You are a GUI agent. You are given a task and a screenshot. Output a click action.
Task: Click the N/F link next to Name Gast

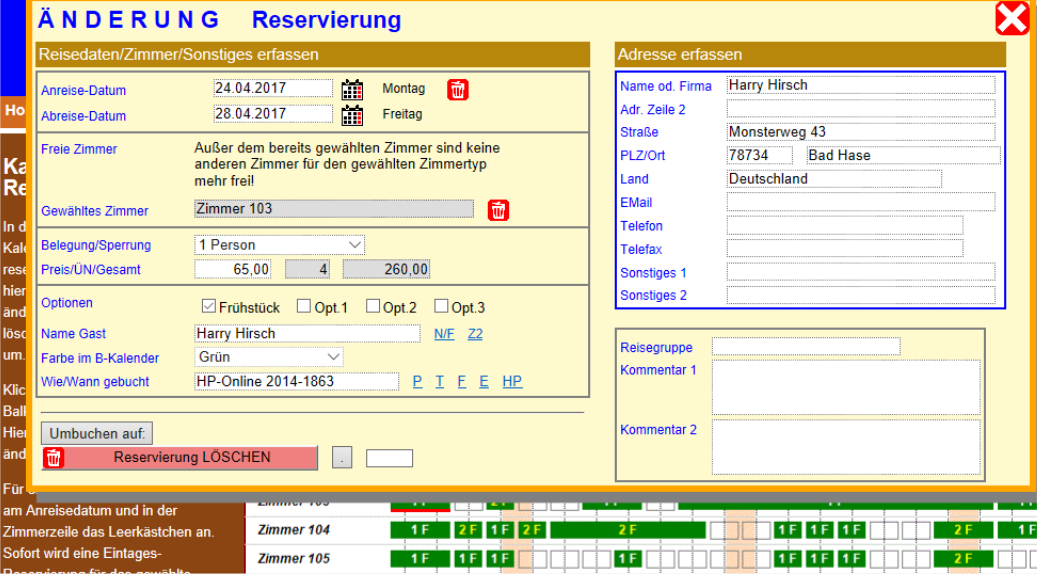point(444,334)
